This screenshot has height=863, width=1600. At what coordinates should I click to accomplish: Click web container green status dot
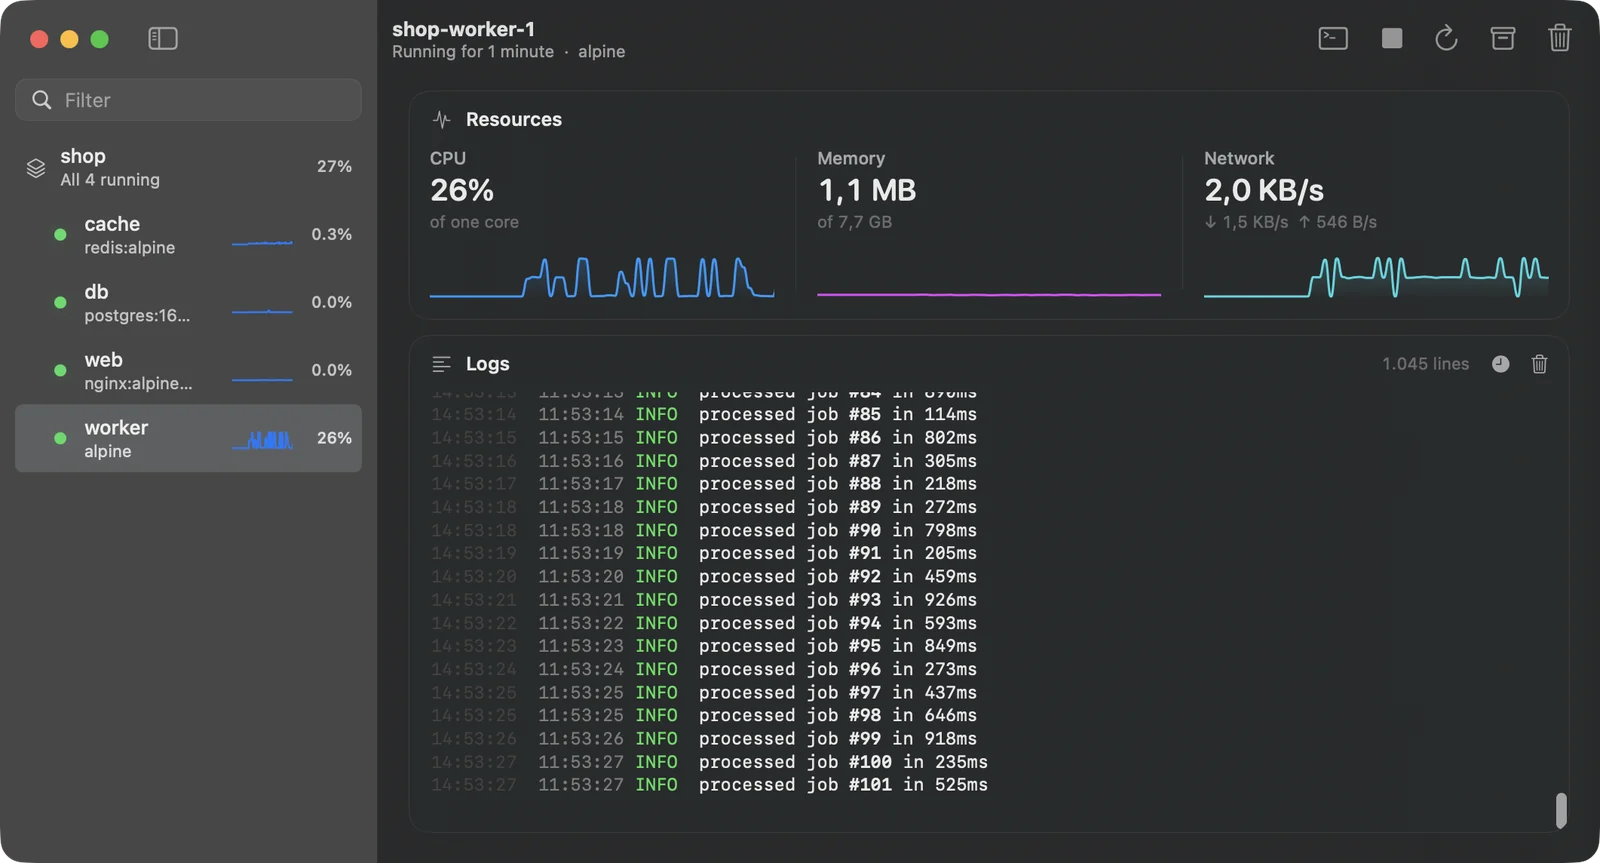click(x=60, y=370)
